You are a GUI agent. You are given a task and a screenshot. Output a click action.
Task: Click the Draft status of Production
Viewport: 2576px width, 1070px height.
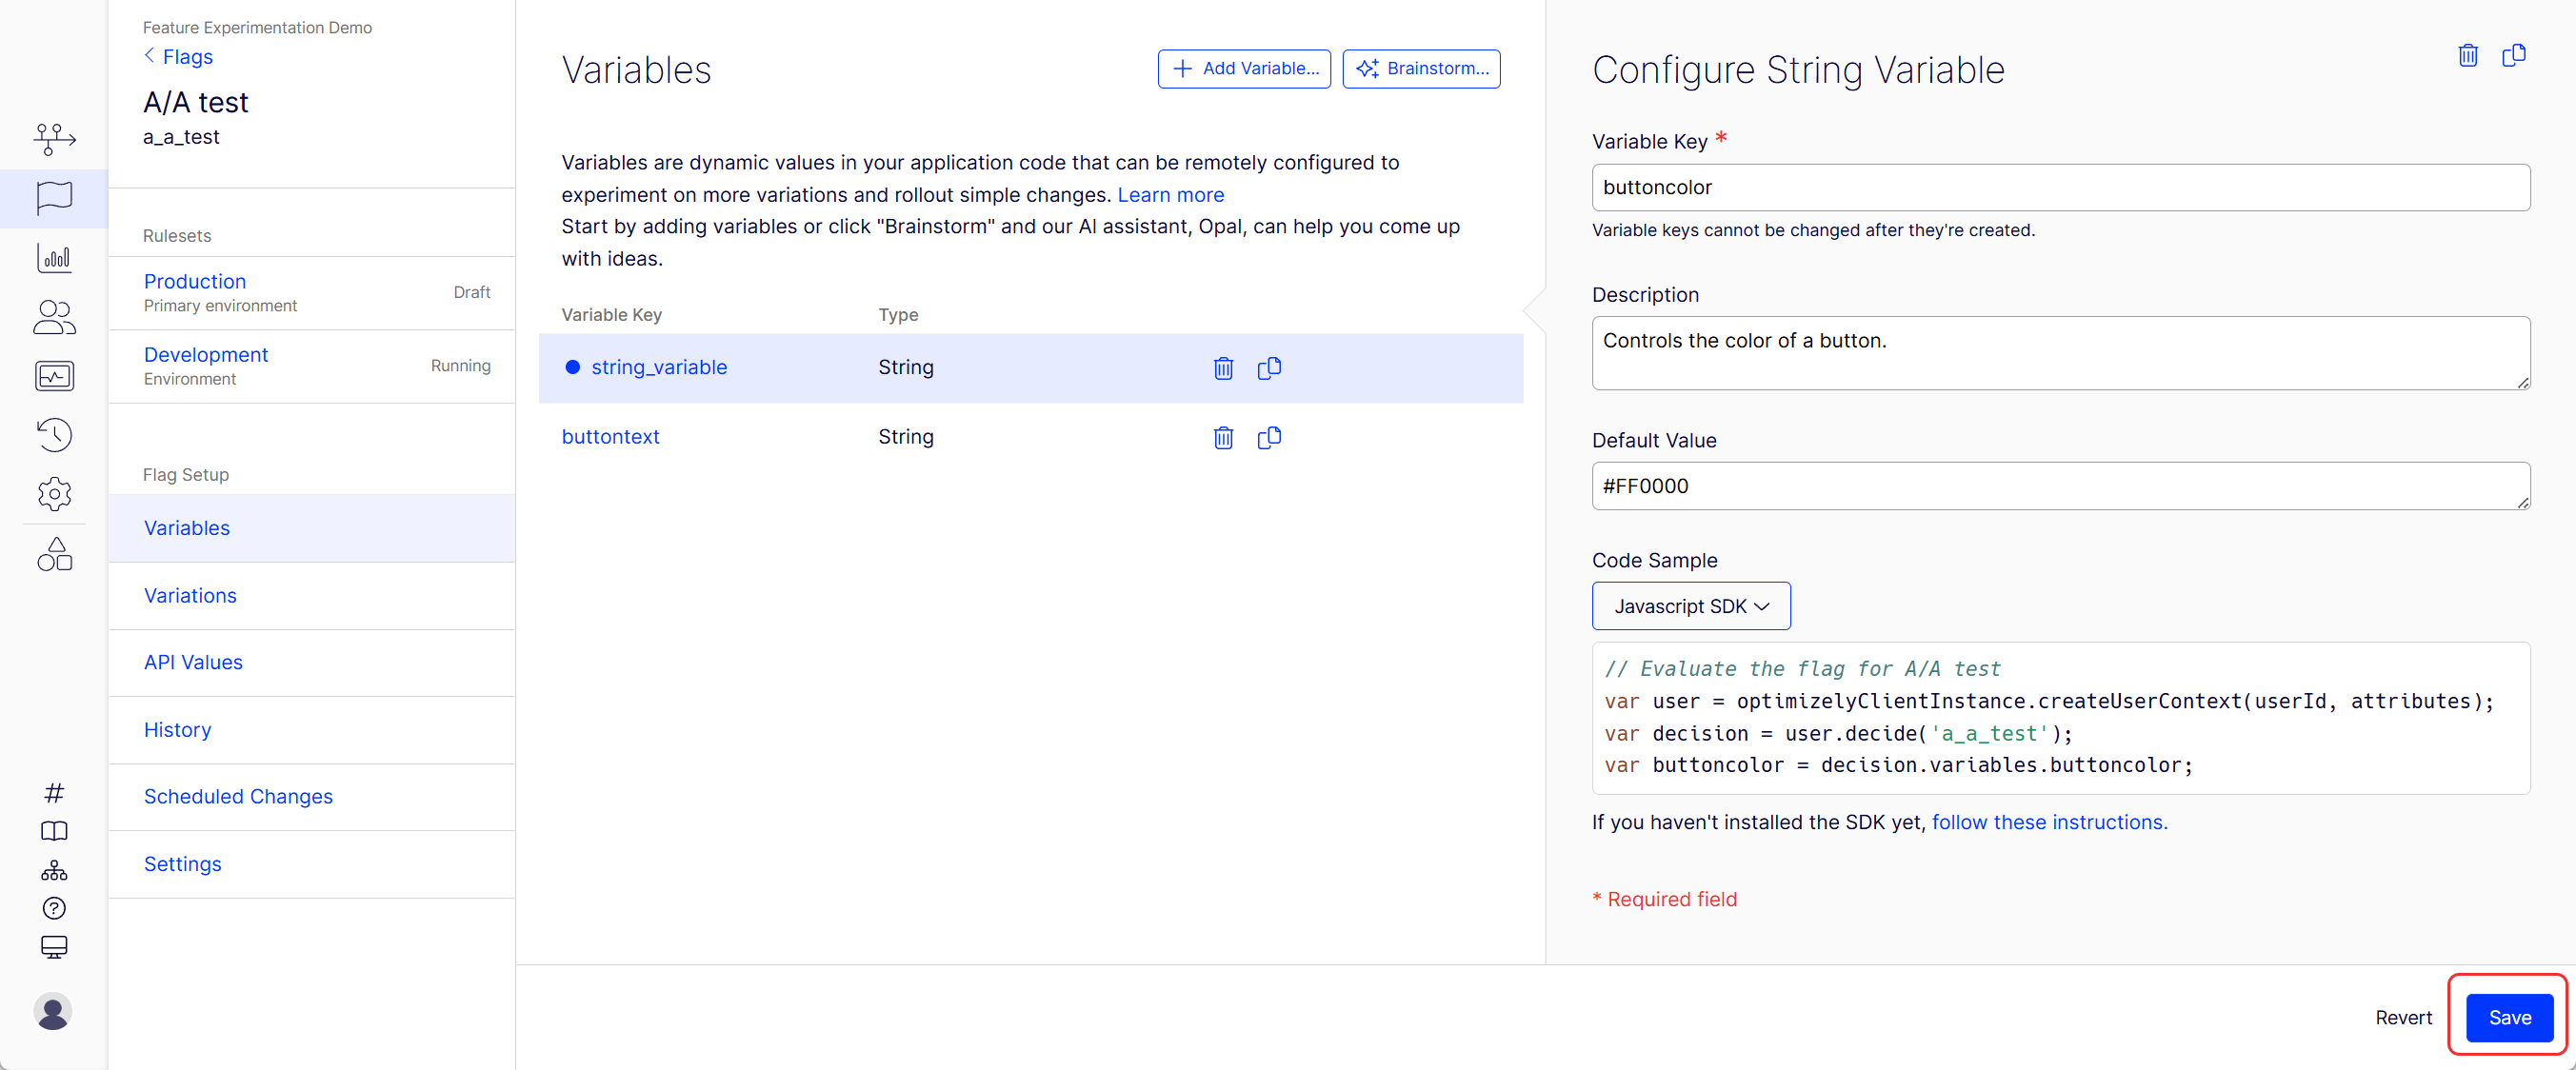point(471,292)
